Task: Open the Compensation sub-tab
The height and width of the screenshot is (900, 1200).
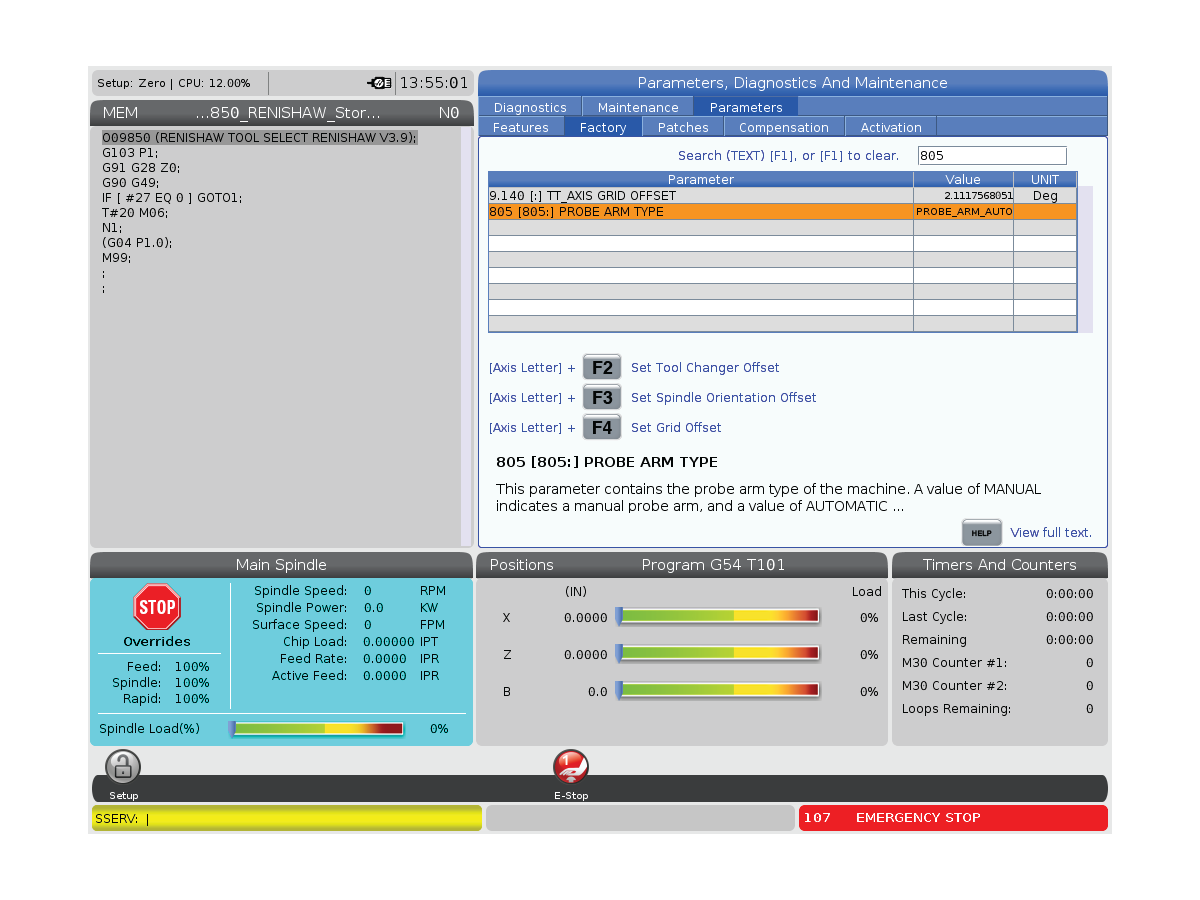Action: pos(784,127)
